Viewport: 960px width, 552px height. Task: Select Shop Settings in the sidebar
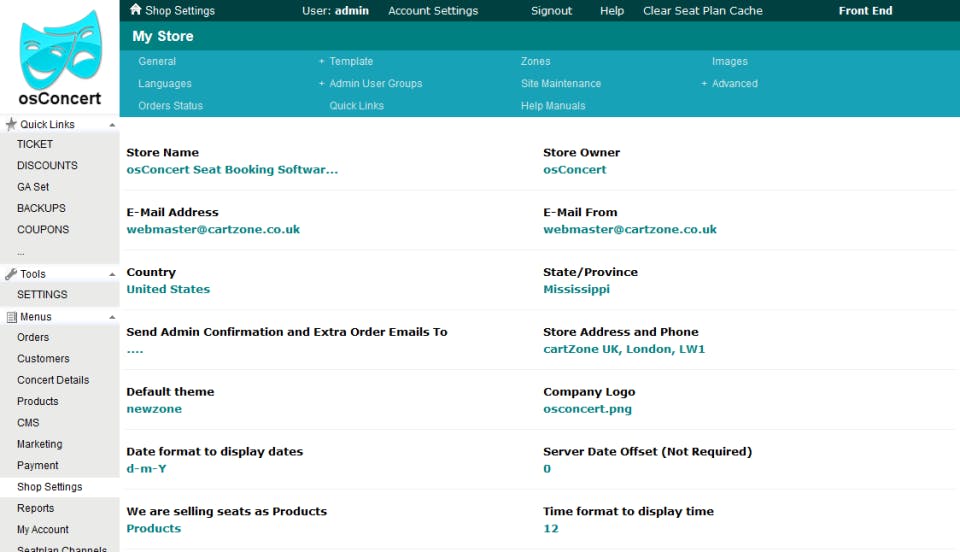pyautogui.click(x=50, y=487)
